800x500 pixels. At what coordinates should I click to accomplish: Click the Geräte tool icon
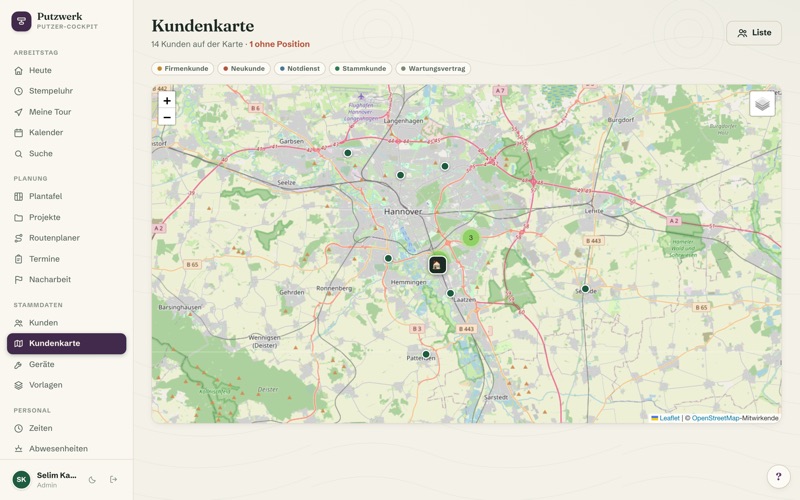(x=18, y=365)
